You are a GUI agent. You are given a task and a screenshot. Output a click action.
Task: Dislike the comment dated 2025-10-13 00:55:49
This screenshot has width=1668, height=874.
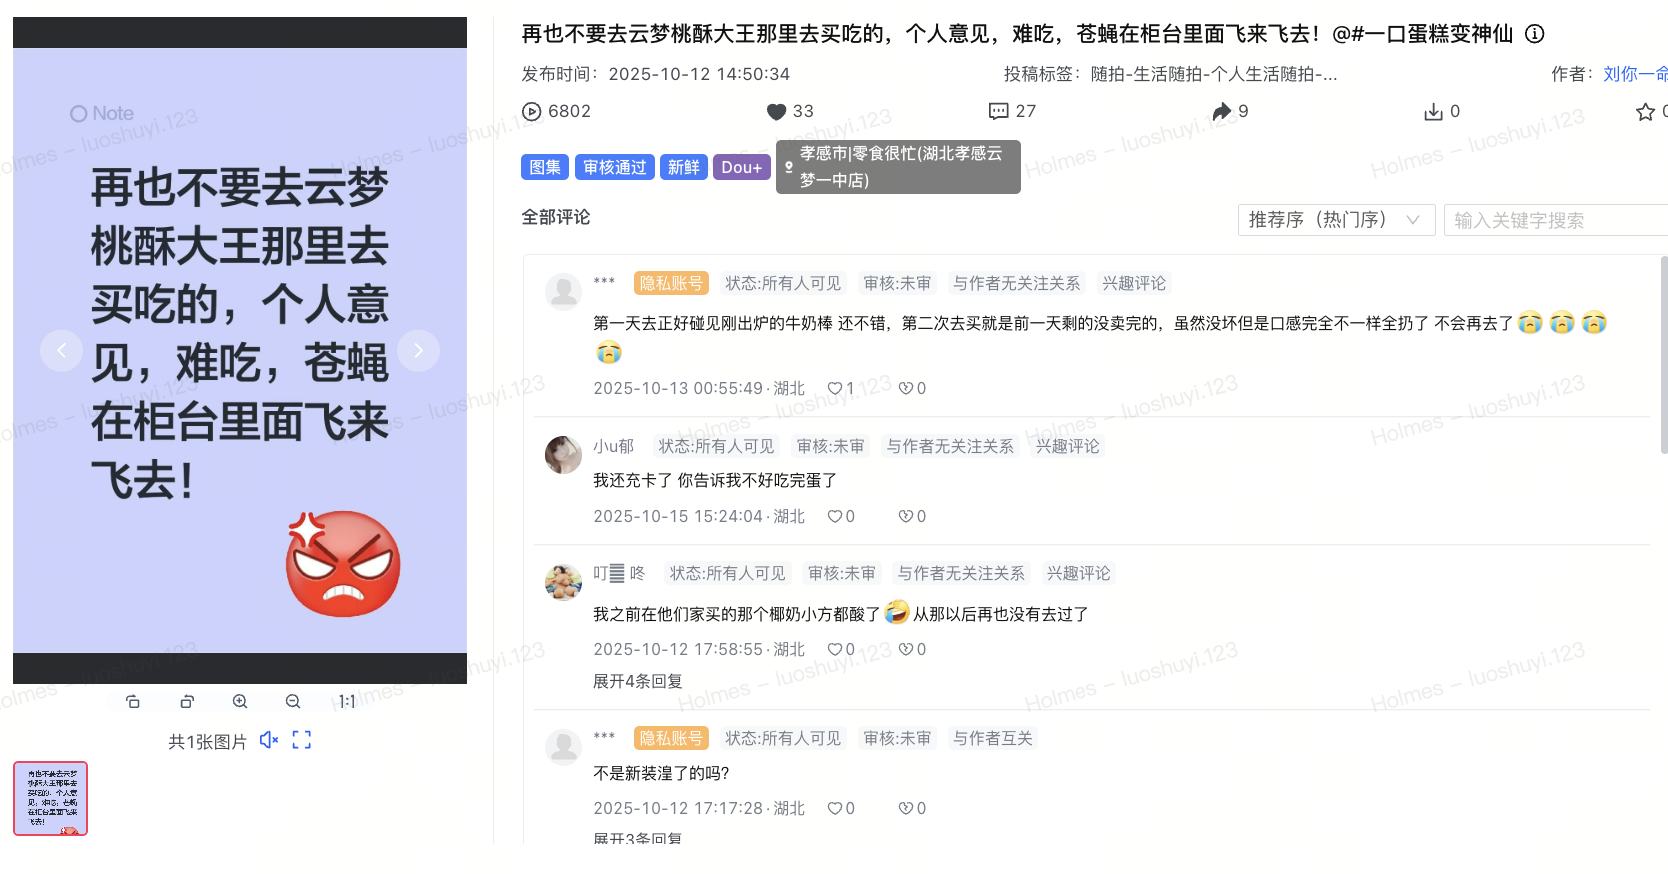(x=905, y=388)
